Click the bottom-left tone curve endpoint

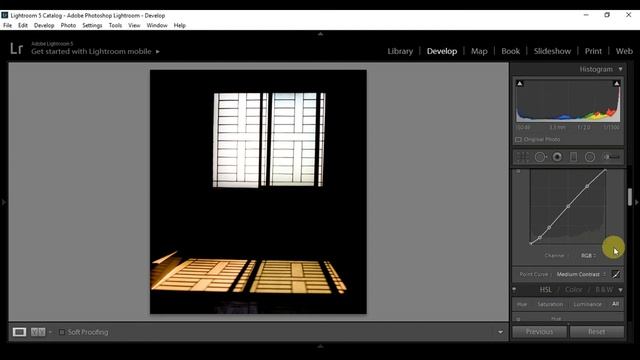click(531, 244)
